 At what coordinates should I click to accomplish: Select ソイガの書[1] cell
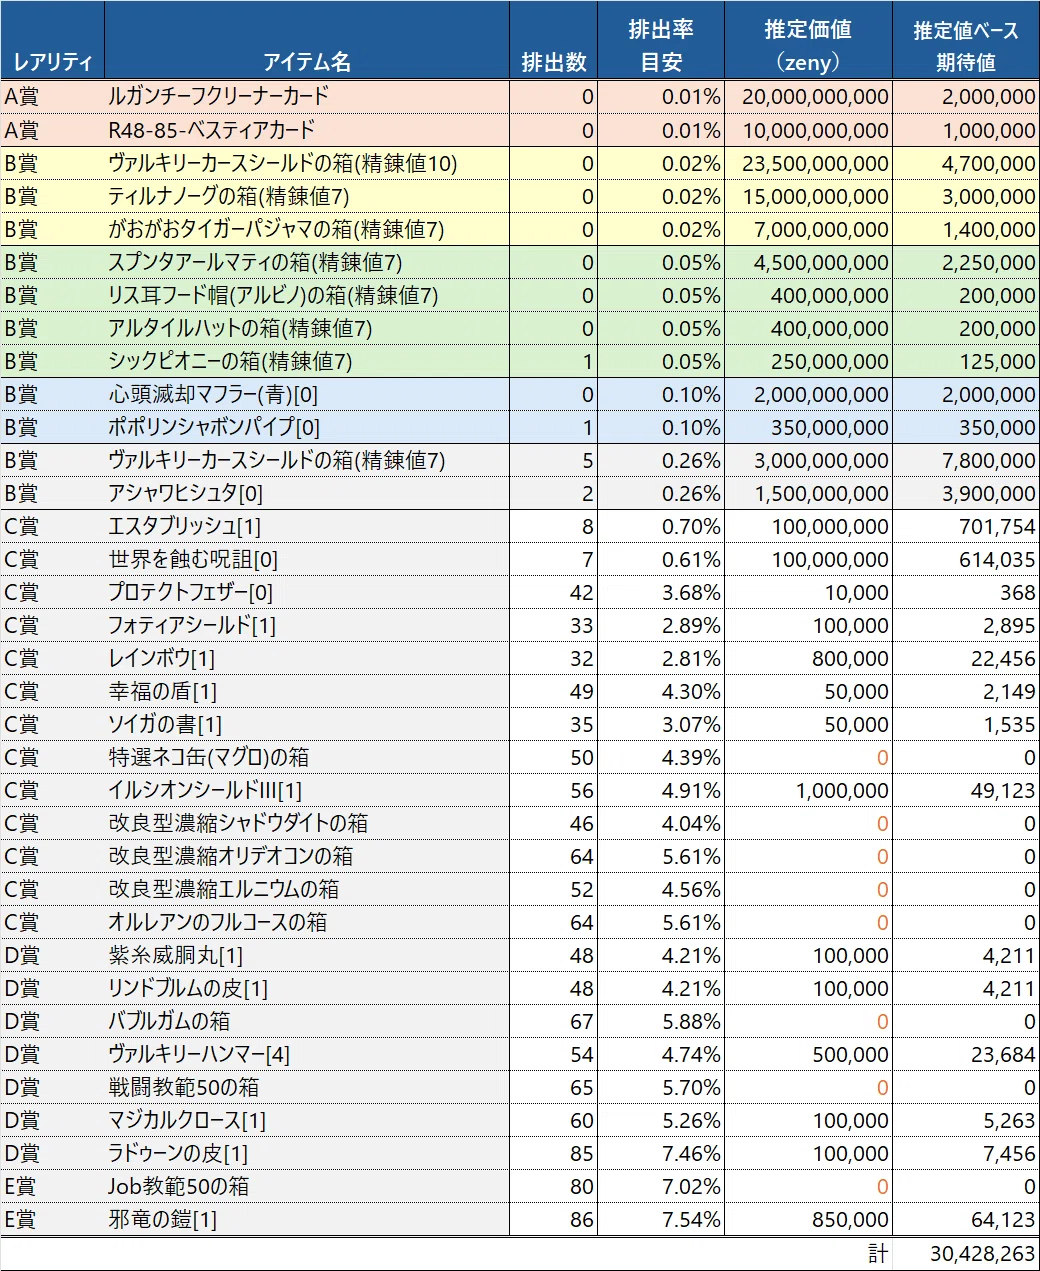(307, 724)
